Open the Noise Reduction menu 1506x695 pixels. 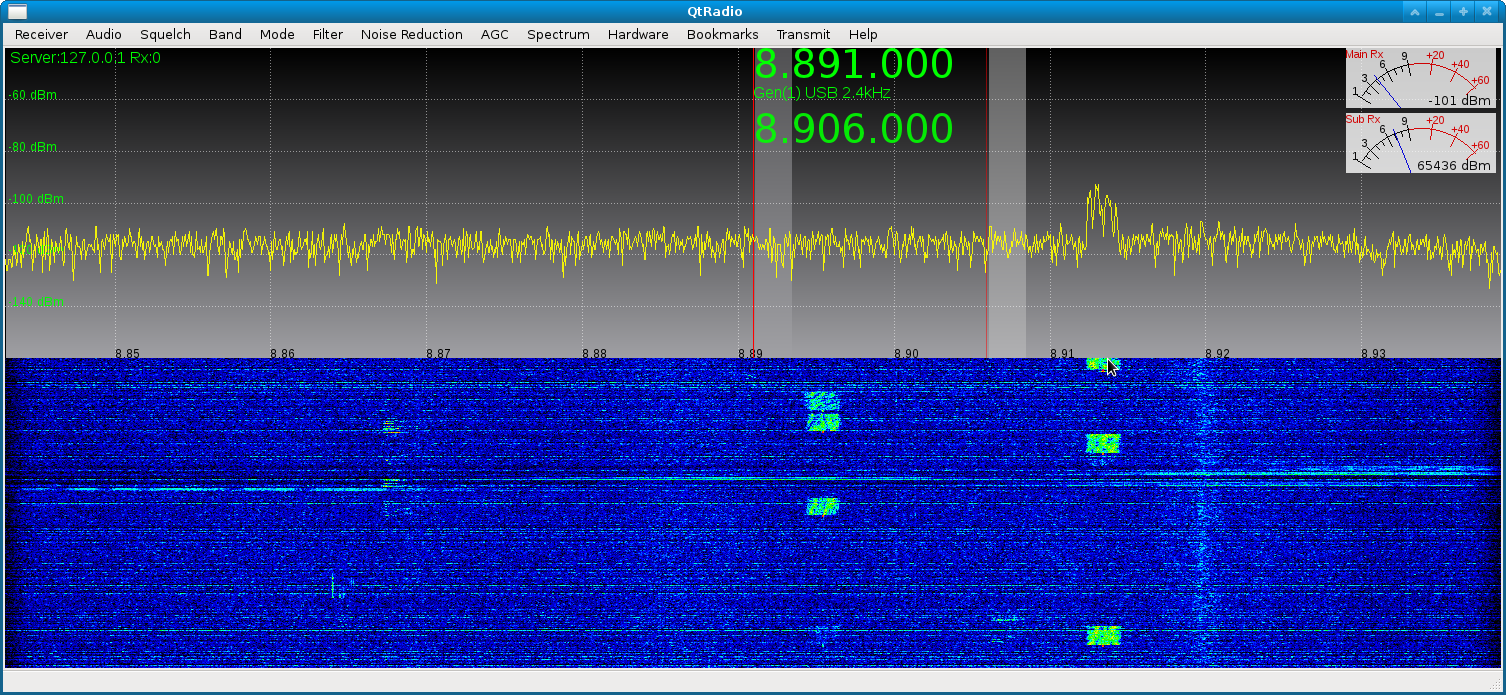point(411,34)
